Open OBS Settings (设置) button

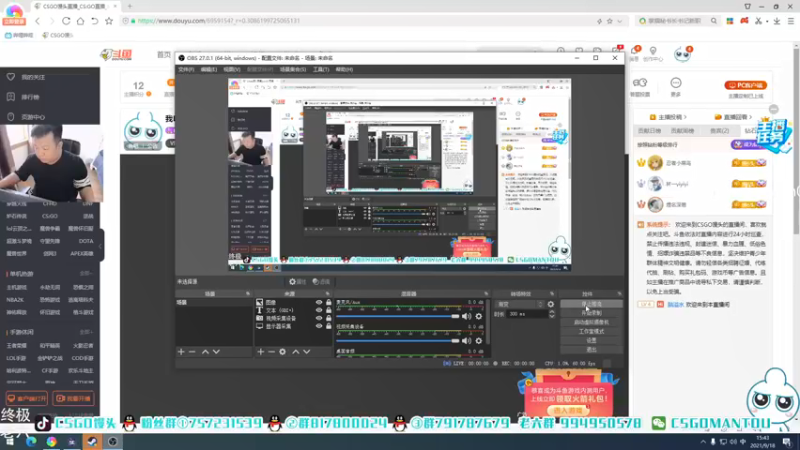click(591, 340)
